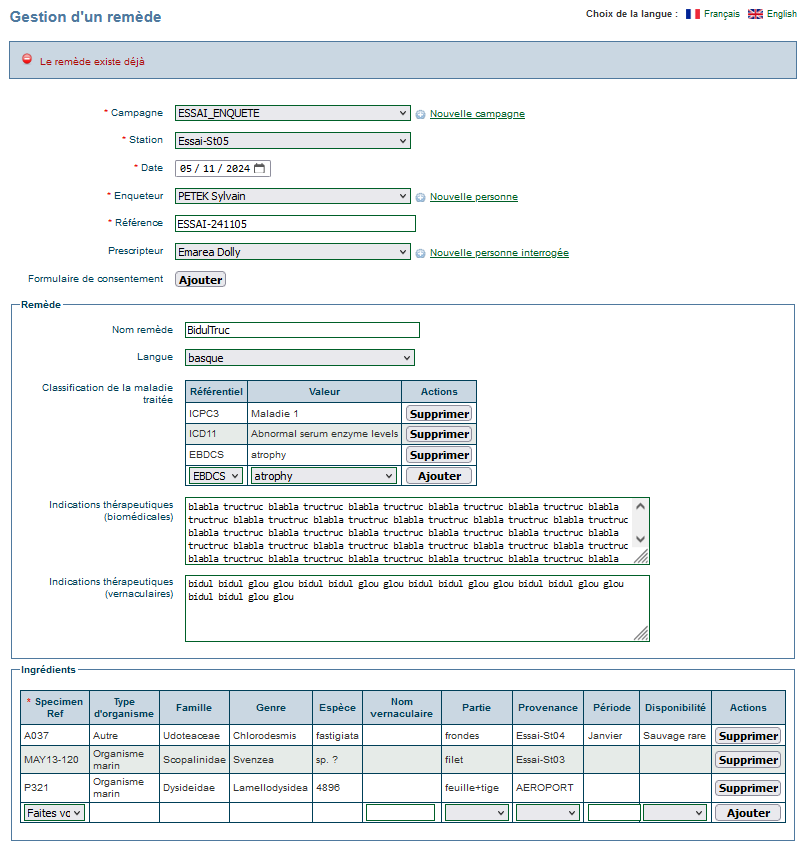The width and height of the screenshot is (802, 847).
Task: Switch language via the English link
Action: coord(781,14)
